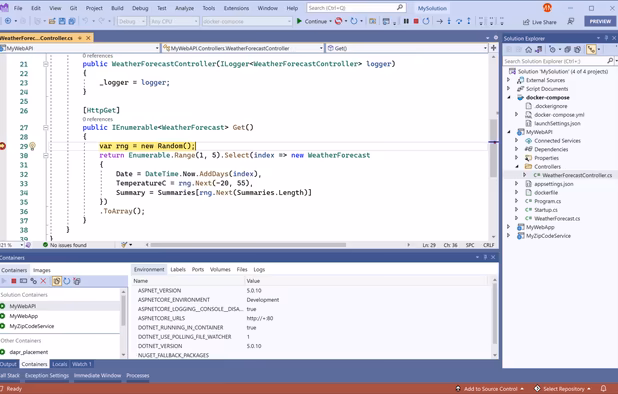Click the PREVIEW button
Image resolution: width=618 pixels, height=394 pixels.
point(600,21)
